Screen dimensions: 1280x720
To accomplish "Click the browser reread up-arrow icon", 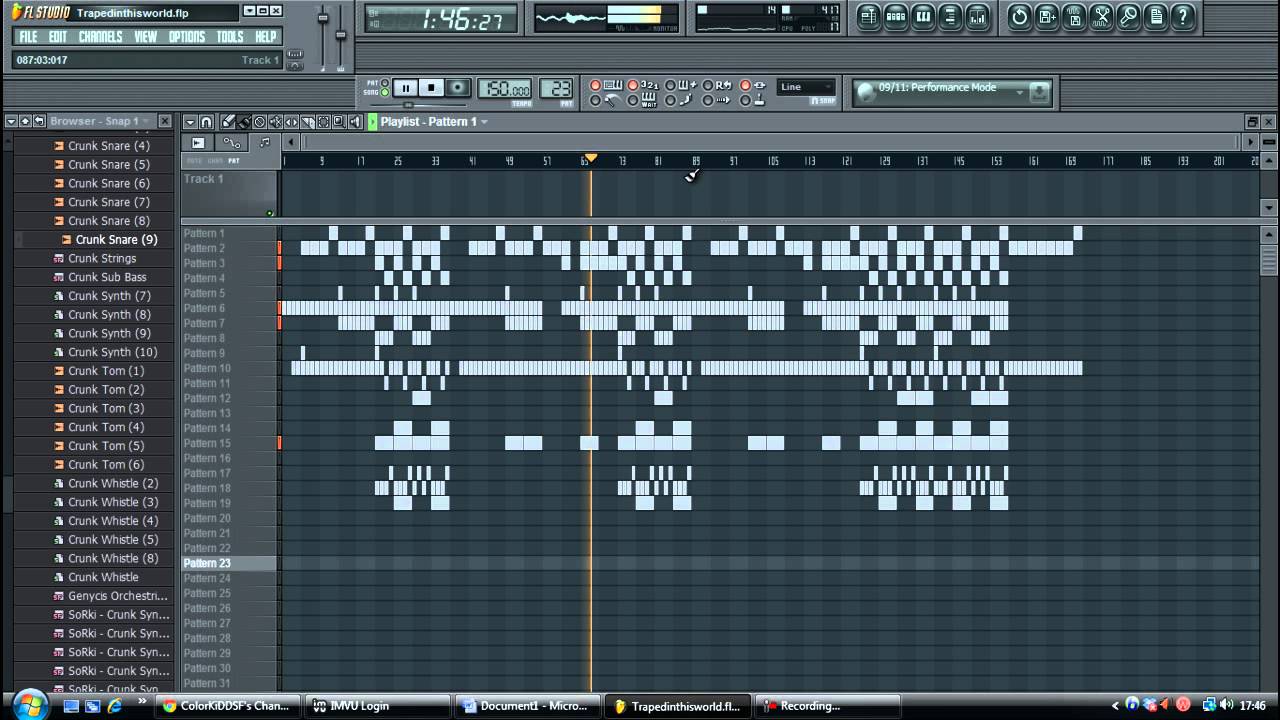I will tap(25, 121).
